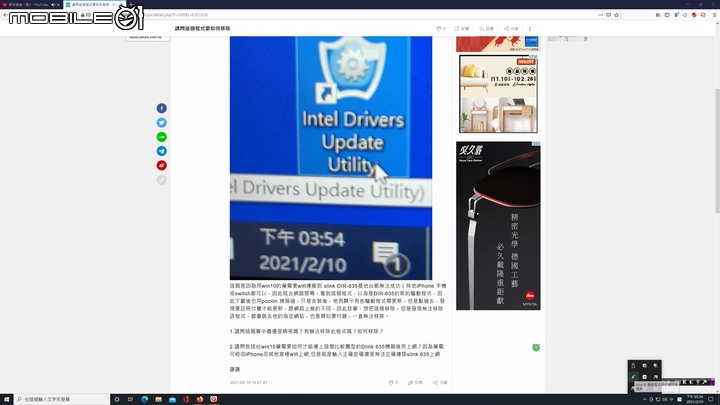Open the Intel Drivers Update Utility photo
Viewport: 720px width, 405px height.
pos(331,158)
